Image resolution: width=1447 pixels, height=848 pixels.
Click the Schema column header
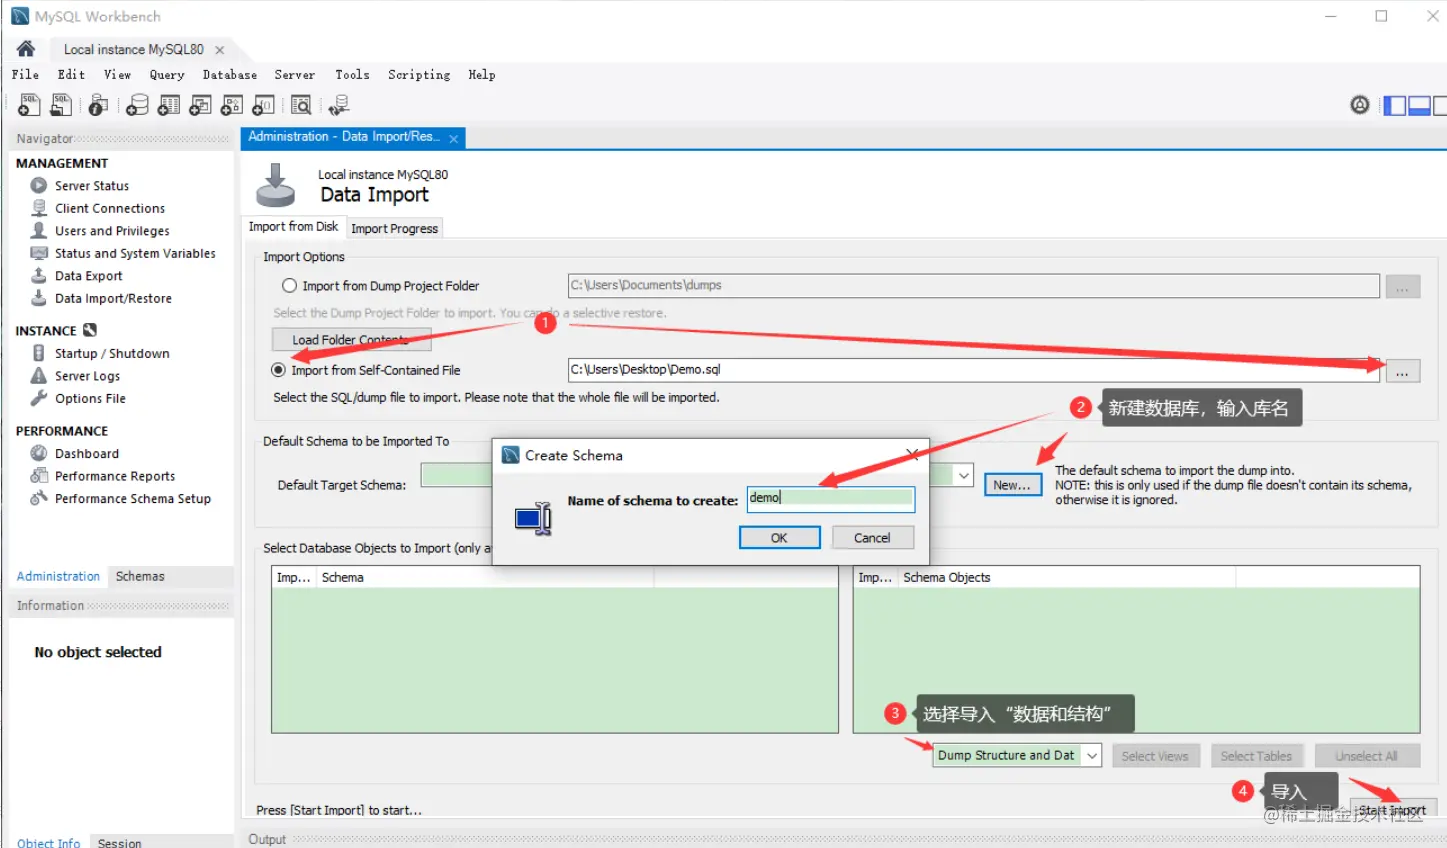point(485,577)
